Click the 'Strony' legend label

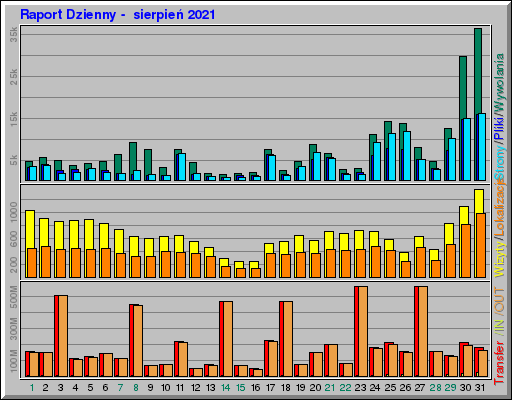(x=500, y=162)
